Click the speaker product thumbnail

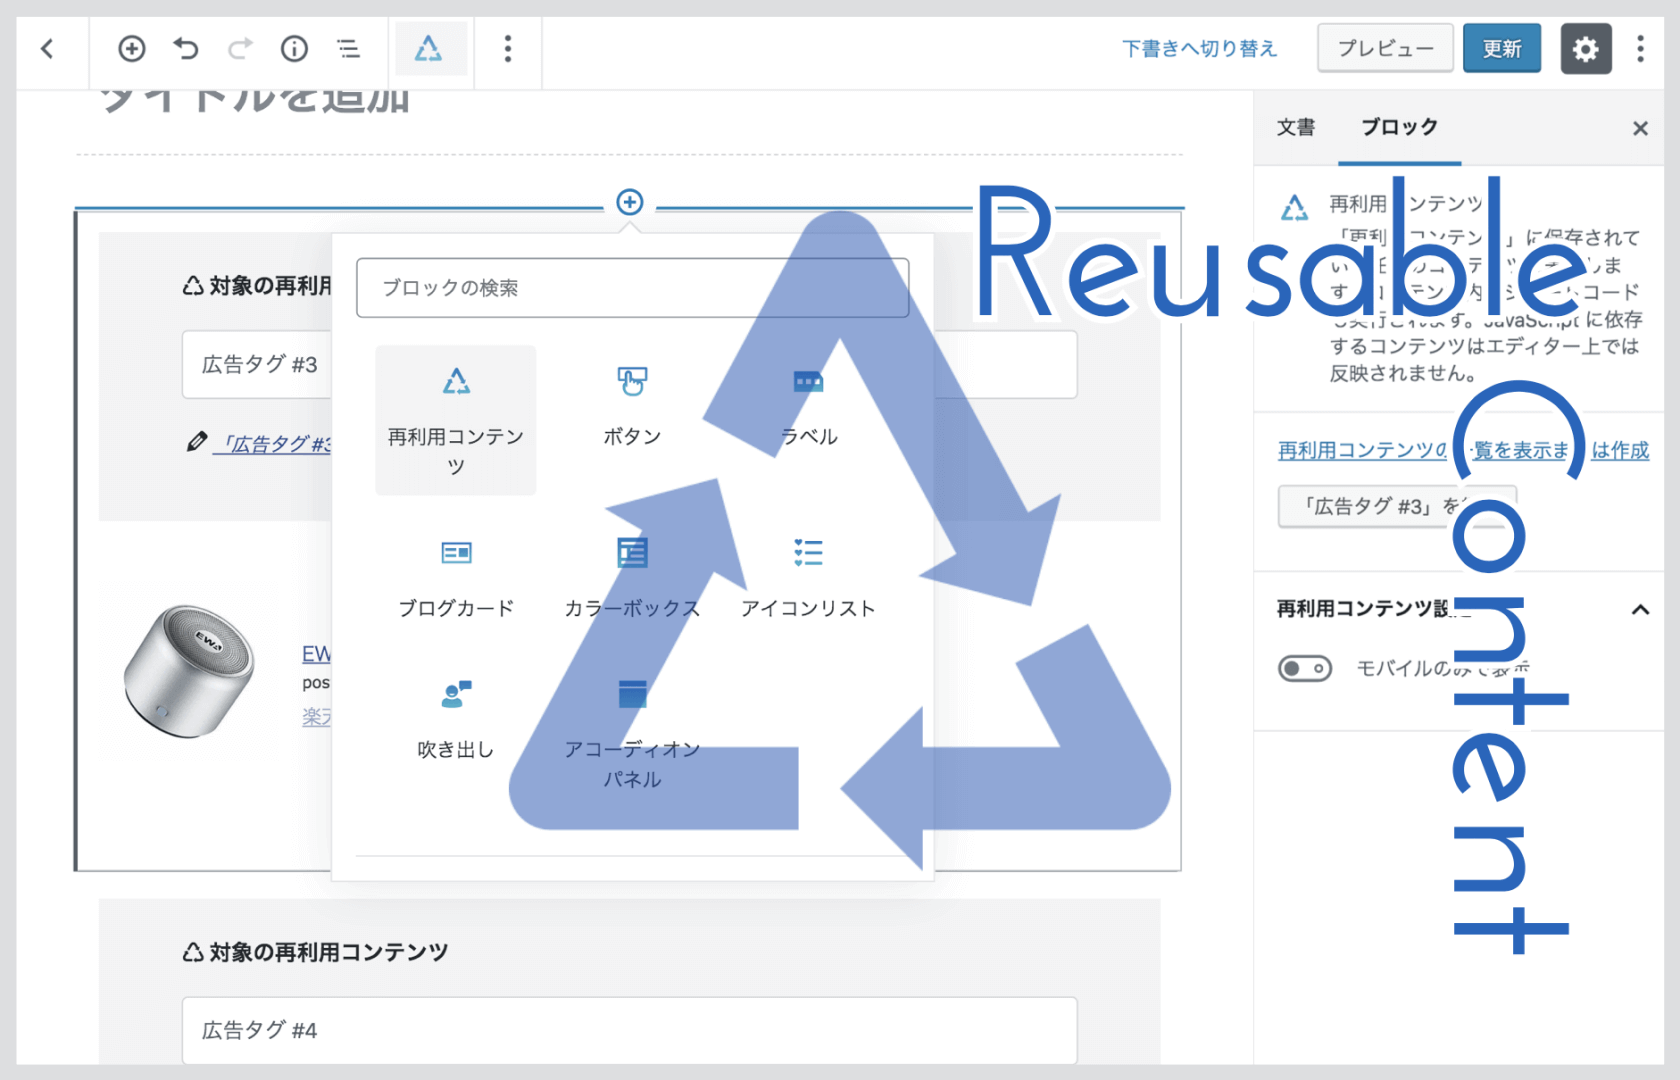click(187, 670)
